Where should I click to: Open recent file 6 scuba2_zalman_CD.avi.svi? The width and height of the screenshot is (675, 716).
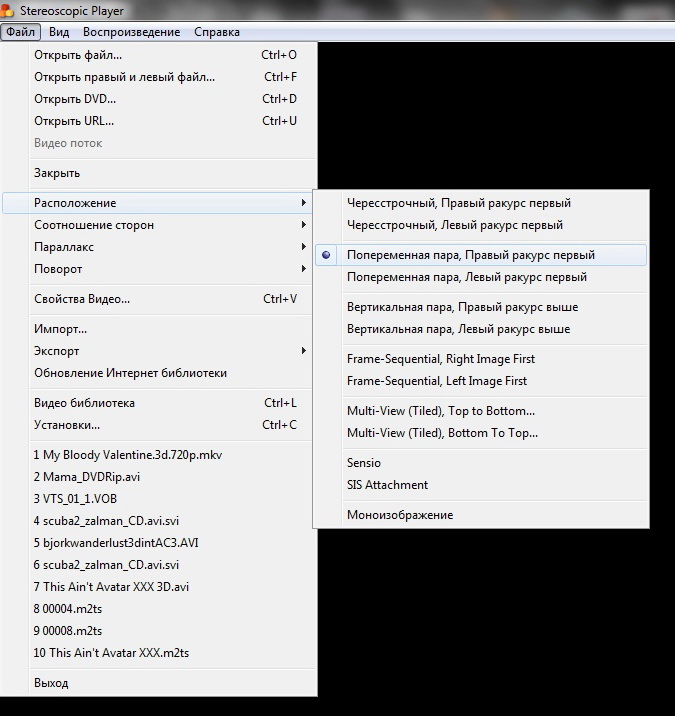(159, 565)
